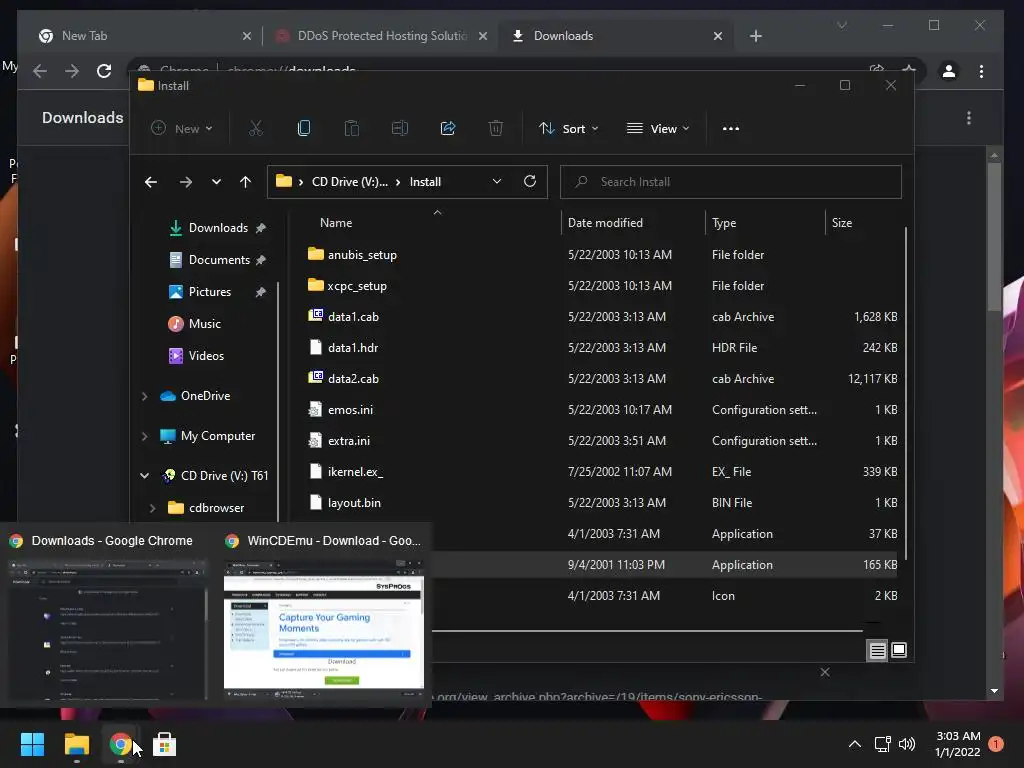Open the Sort dropdown menu

coord(568,129)
